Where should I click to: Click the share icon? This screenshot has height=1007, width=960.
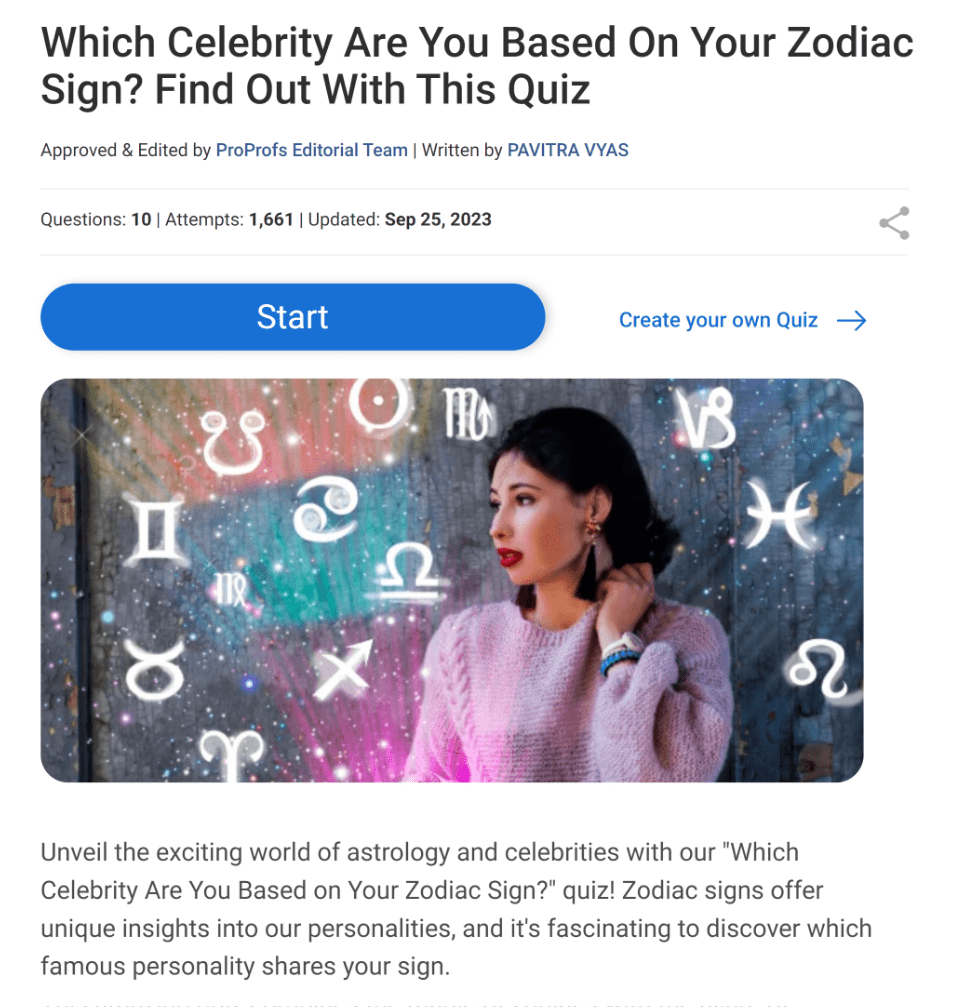894,223
